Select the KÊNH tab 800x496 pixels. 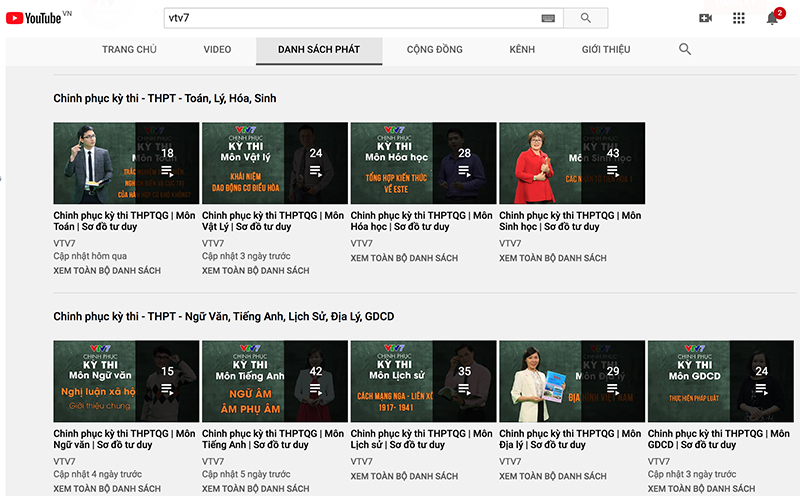point(522,49)
